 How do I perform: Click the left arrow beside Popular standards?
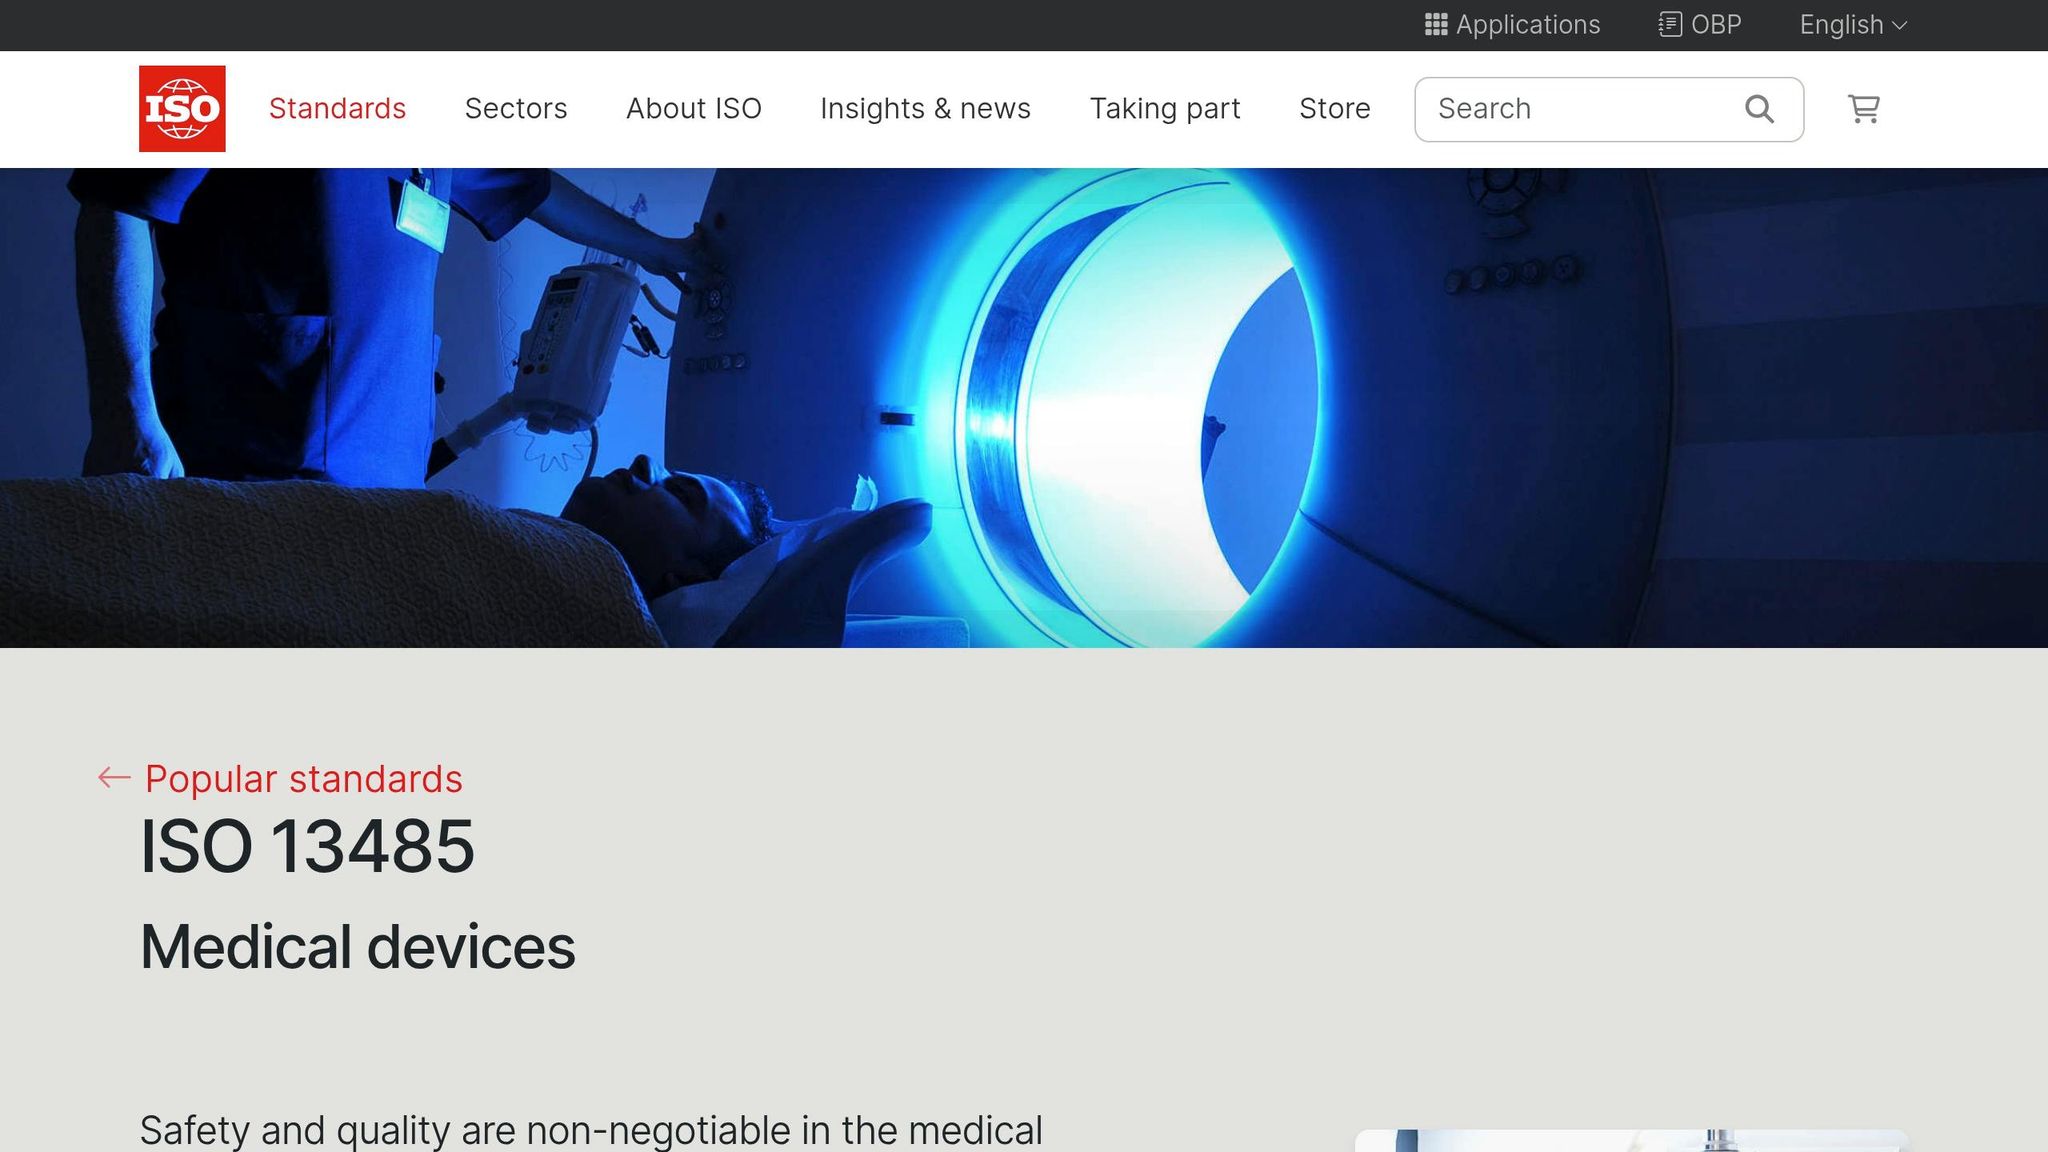tap(114, 778)
